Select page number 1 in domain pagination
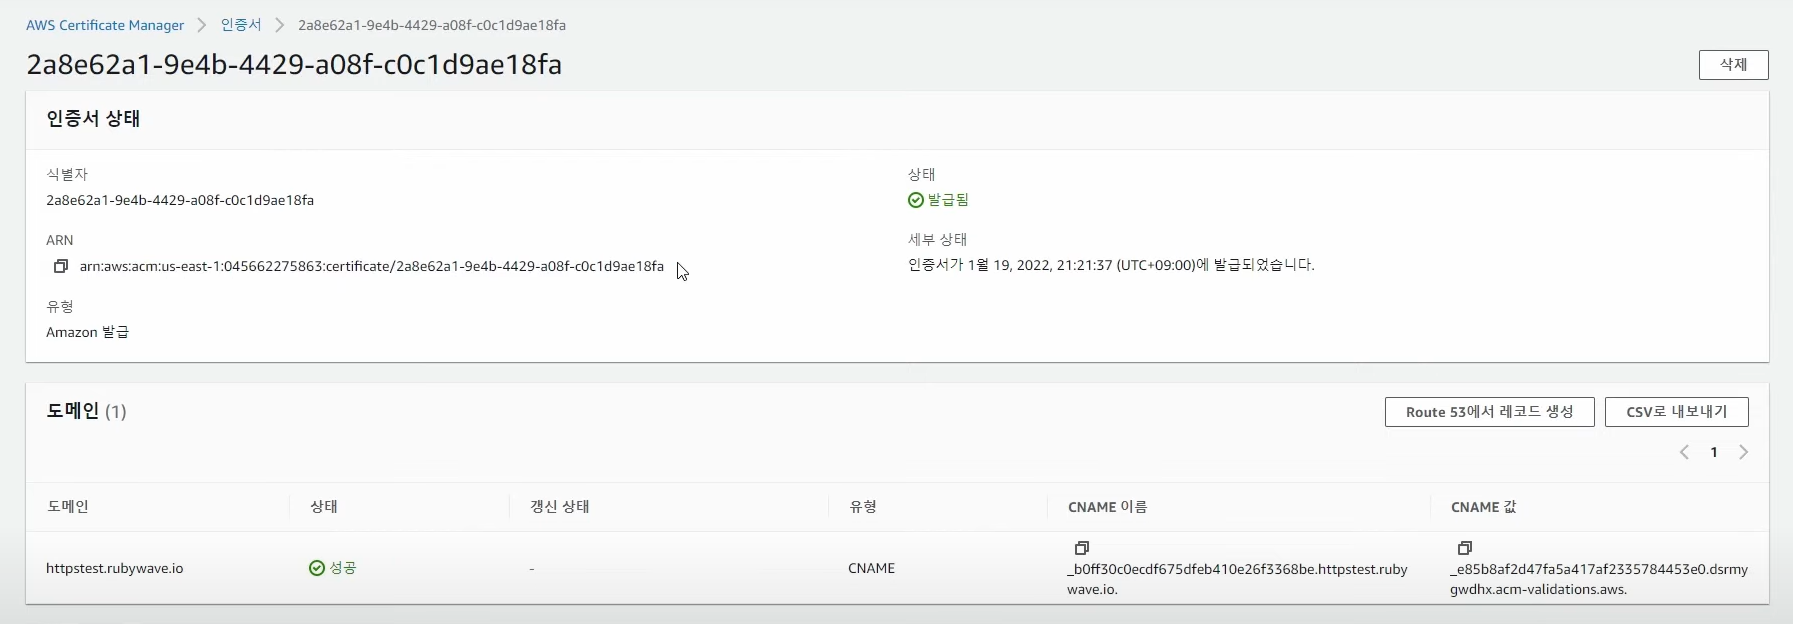The height and width of the screenshot is (624, 1793). pyautogui.click(x=1713, y=452)
